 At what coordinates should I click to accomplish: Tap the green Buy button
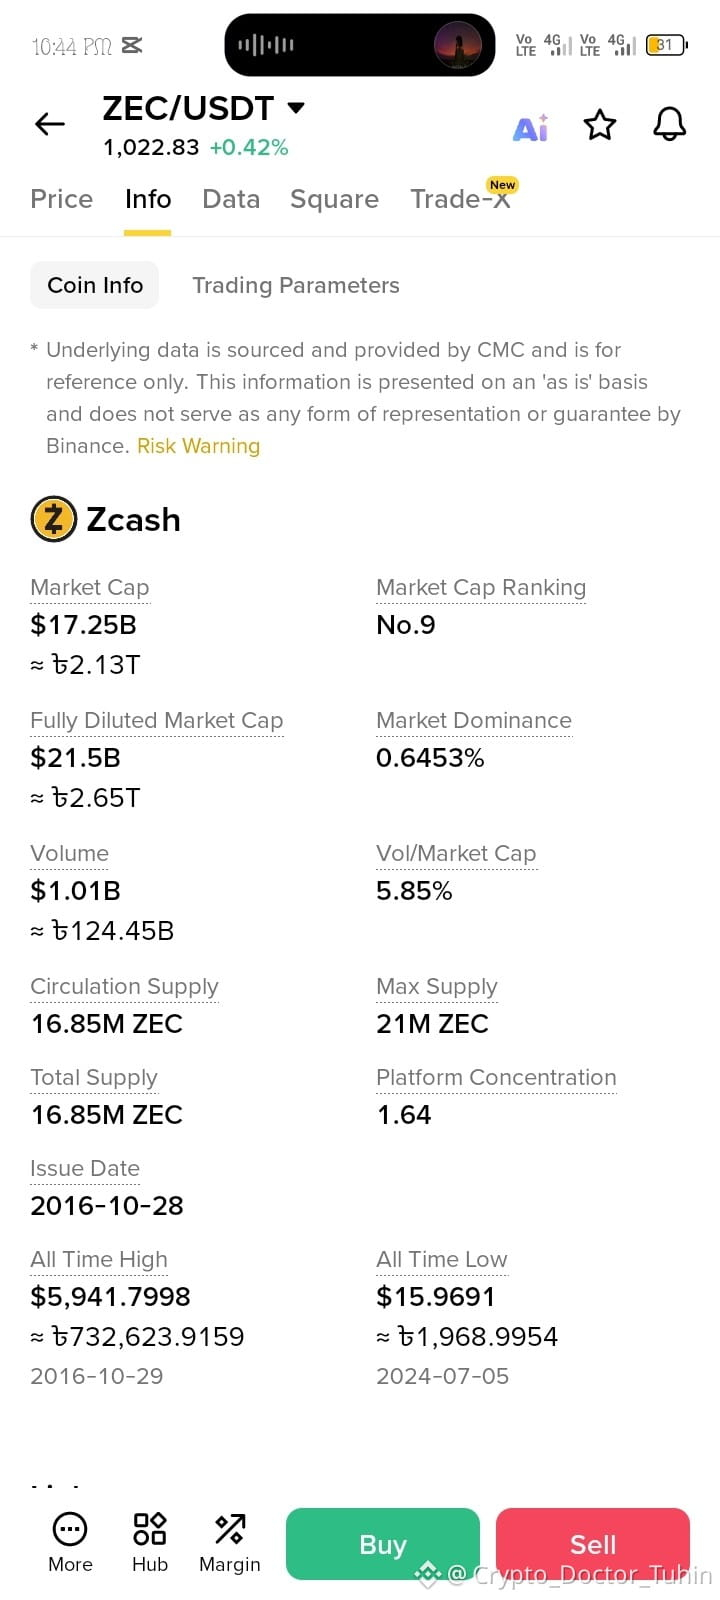[383, 1544]
